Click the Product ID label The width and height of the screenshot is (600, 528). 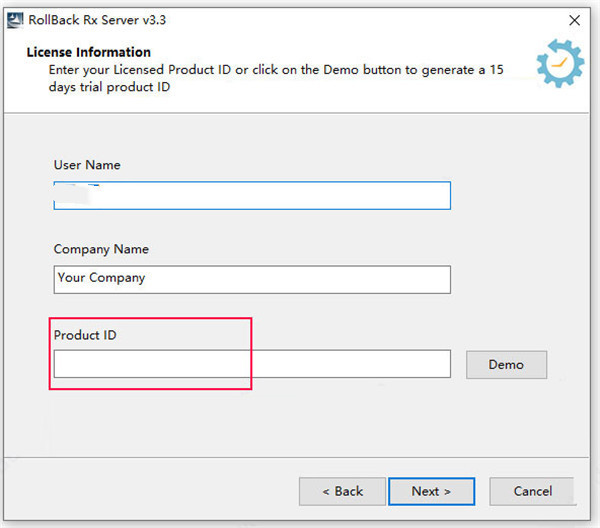click(85, 335)
